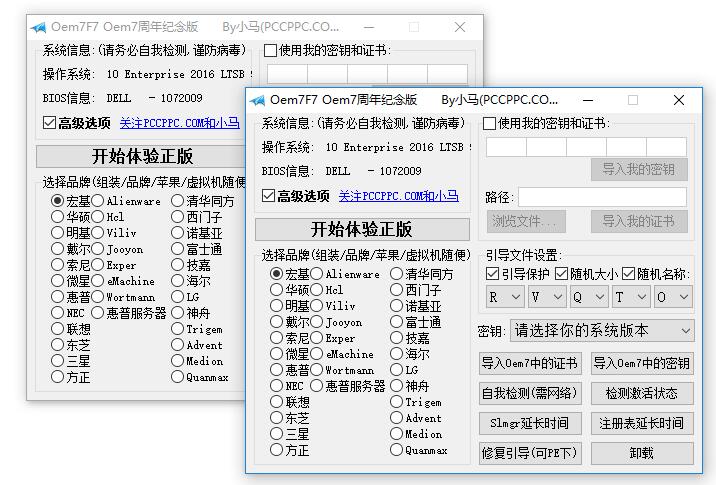Image resolution: width=716 pixels, height=485 pixels.
Task: Choose the Quanmax brand in front window
Action: (397, 450)
